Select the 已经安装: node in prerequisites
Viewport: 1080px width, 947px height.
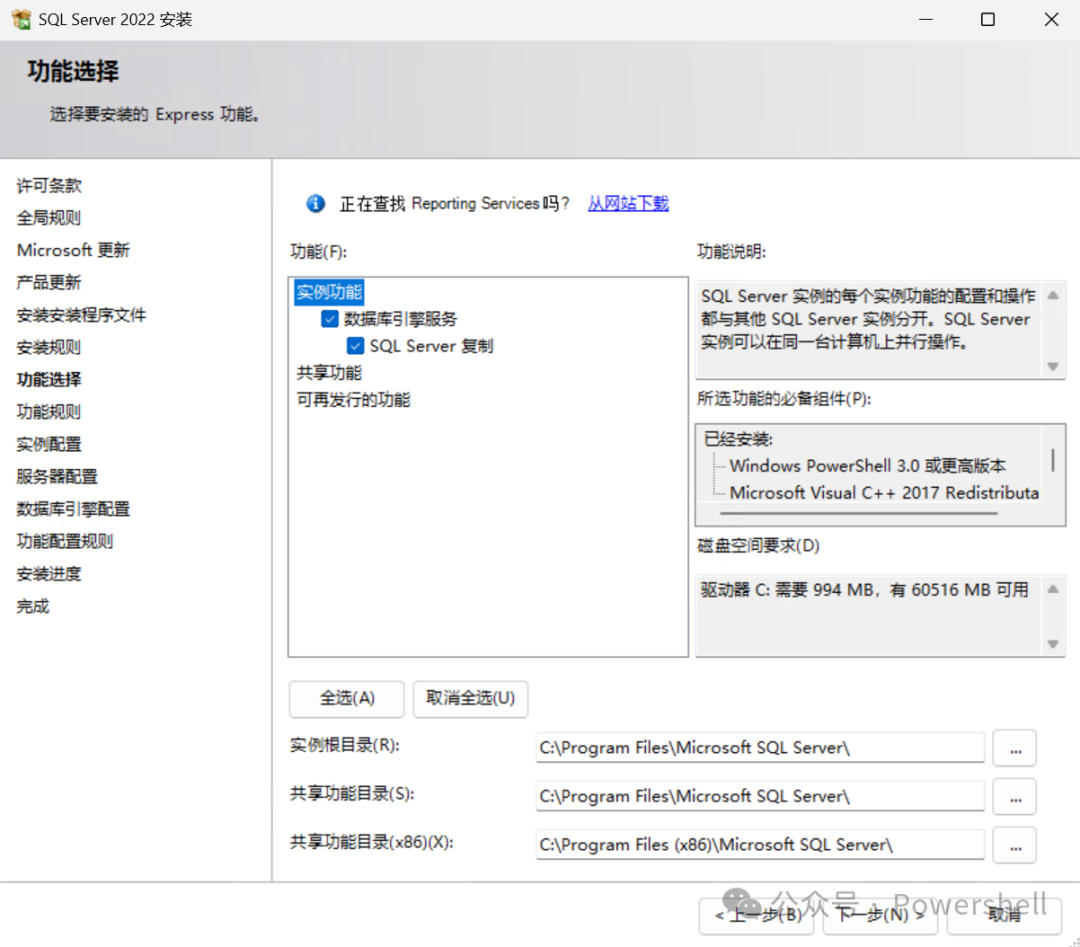pos(738,439)
